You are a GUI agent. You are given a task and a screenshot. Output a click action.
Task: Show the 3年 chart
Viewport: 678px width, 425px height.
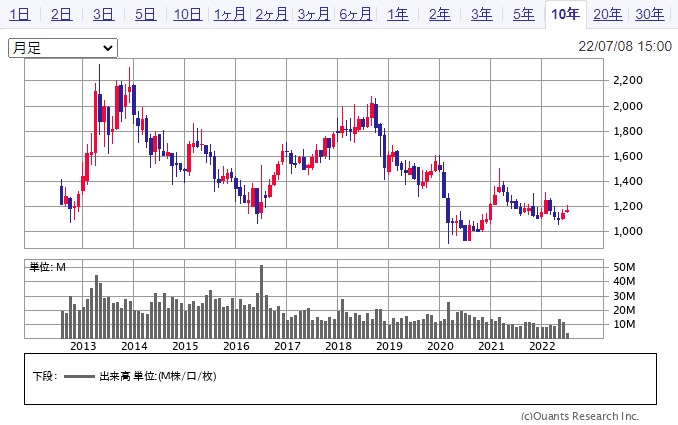(481, 14)
